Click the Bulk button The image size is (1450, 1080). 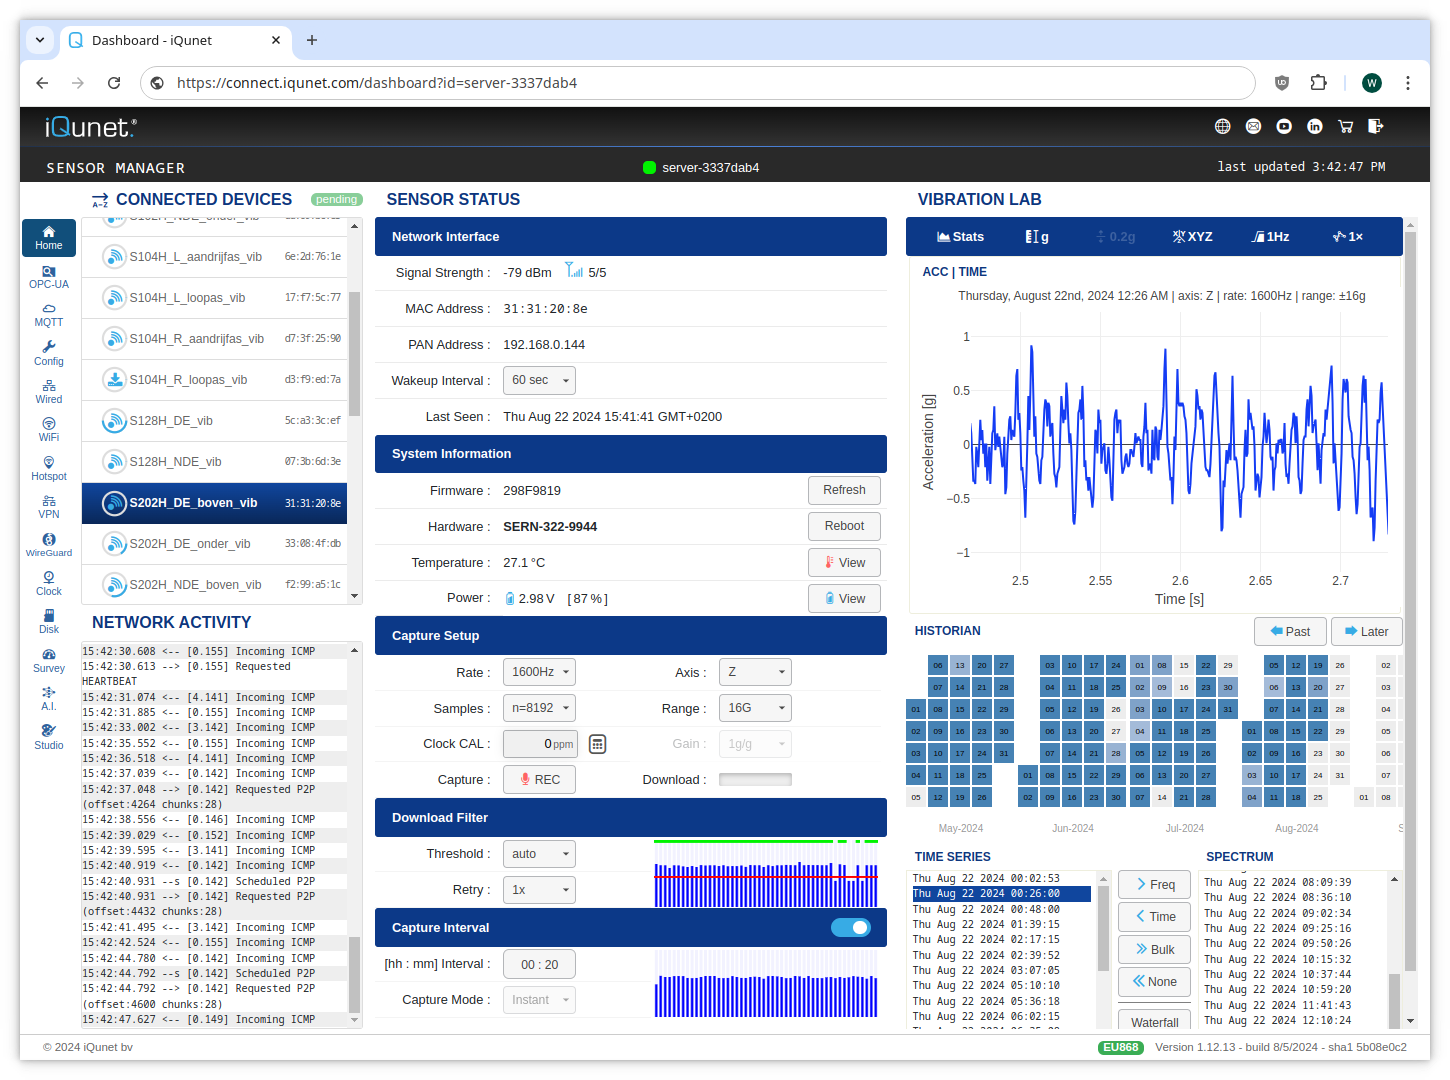point(1154,950)
